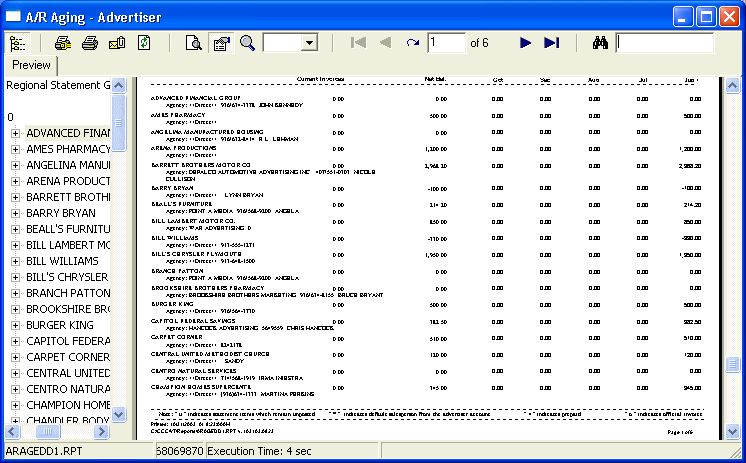Toggle the group tree icon
746x463 pixels.
(18, 43)
